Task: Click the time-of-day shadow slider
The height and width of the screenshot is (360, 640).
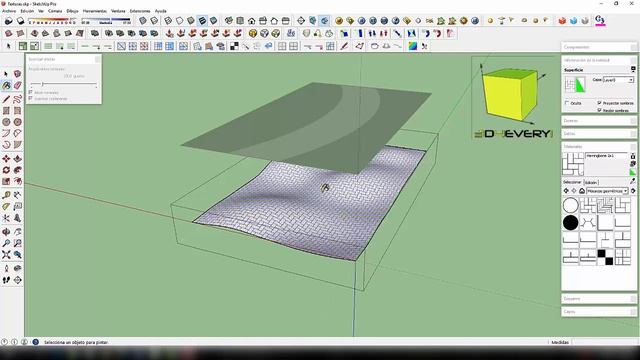Action: click(x=106, y=20)
